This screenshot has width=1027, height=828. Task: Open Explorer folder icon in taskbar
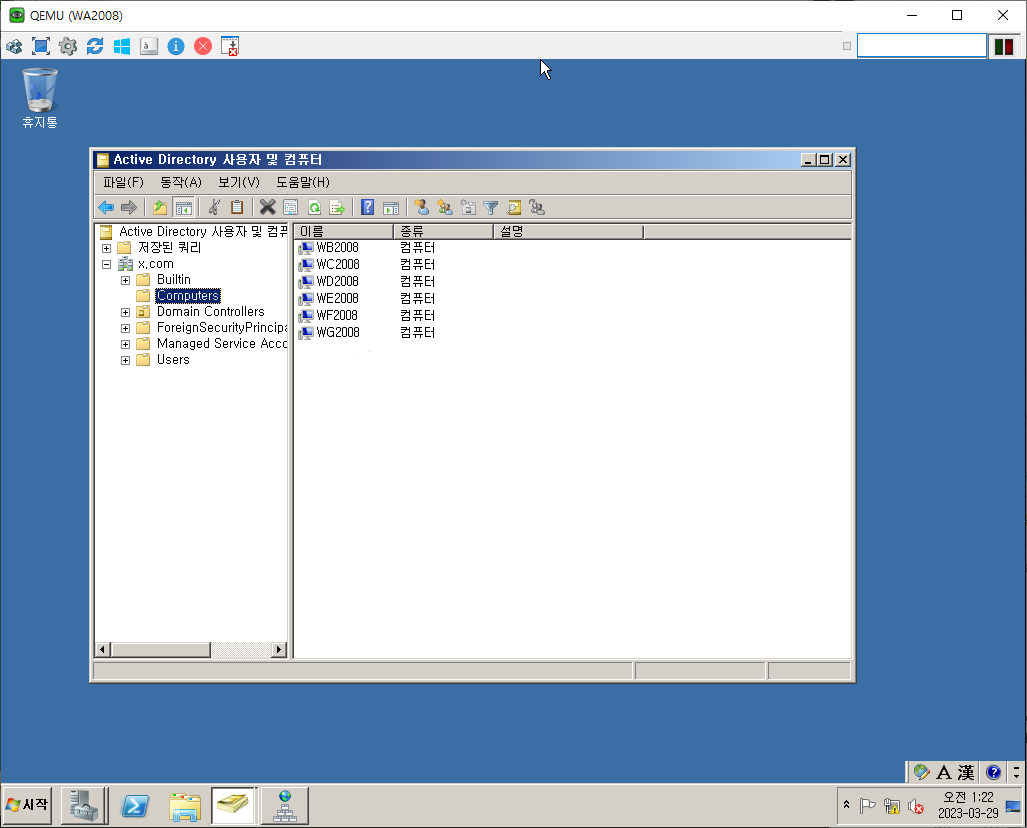click(185, 806)
